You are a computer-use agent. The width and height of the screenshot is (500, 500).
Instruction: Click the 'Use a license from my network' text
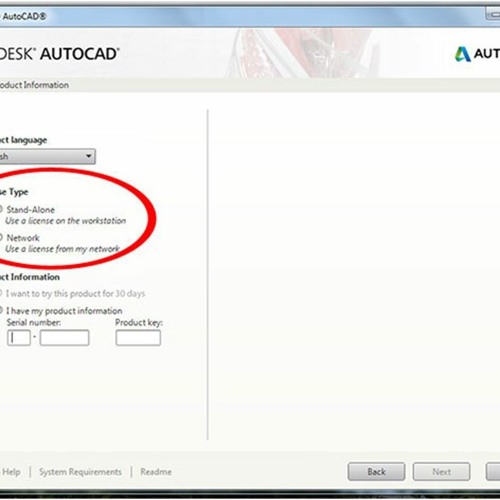point(62,249)
